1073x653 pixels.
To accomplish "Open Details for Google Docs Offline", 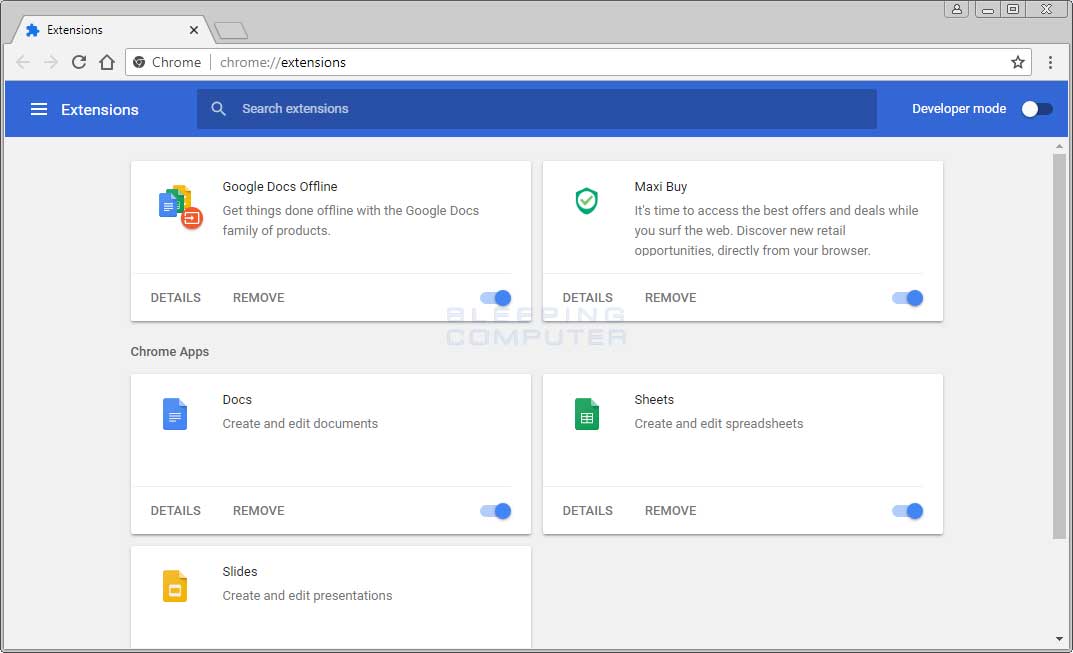I will 176,298.
